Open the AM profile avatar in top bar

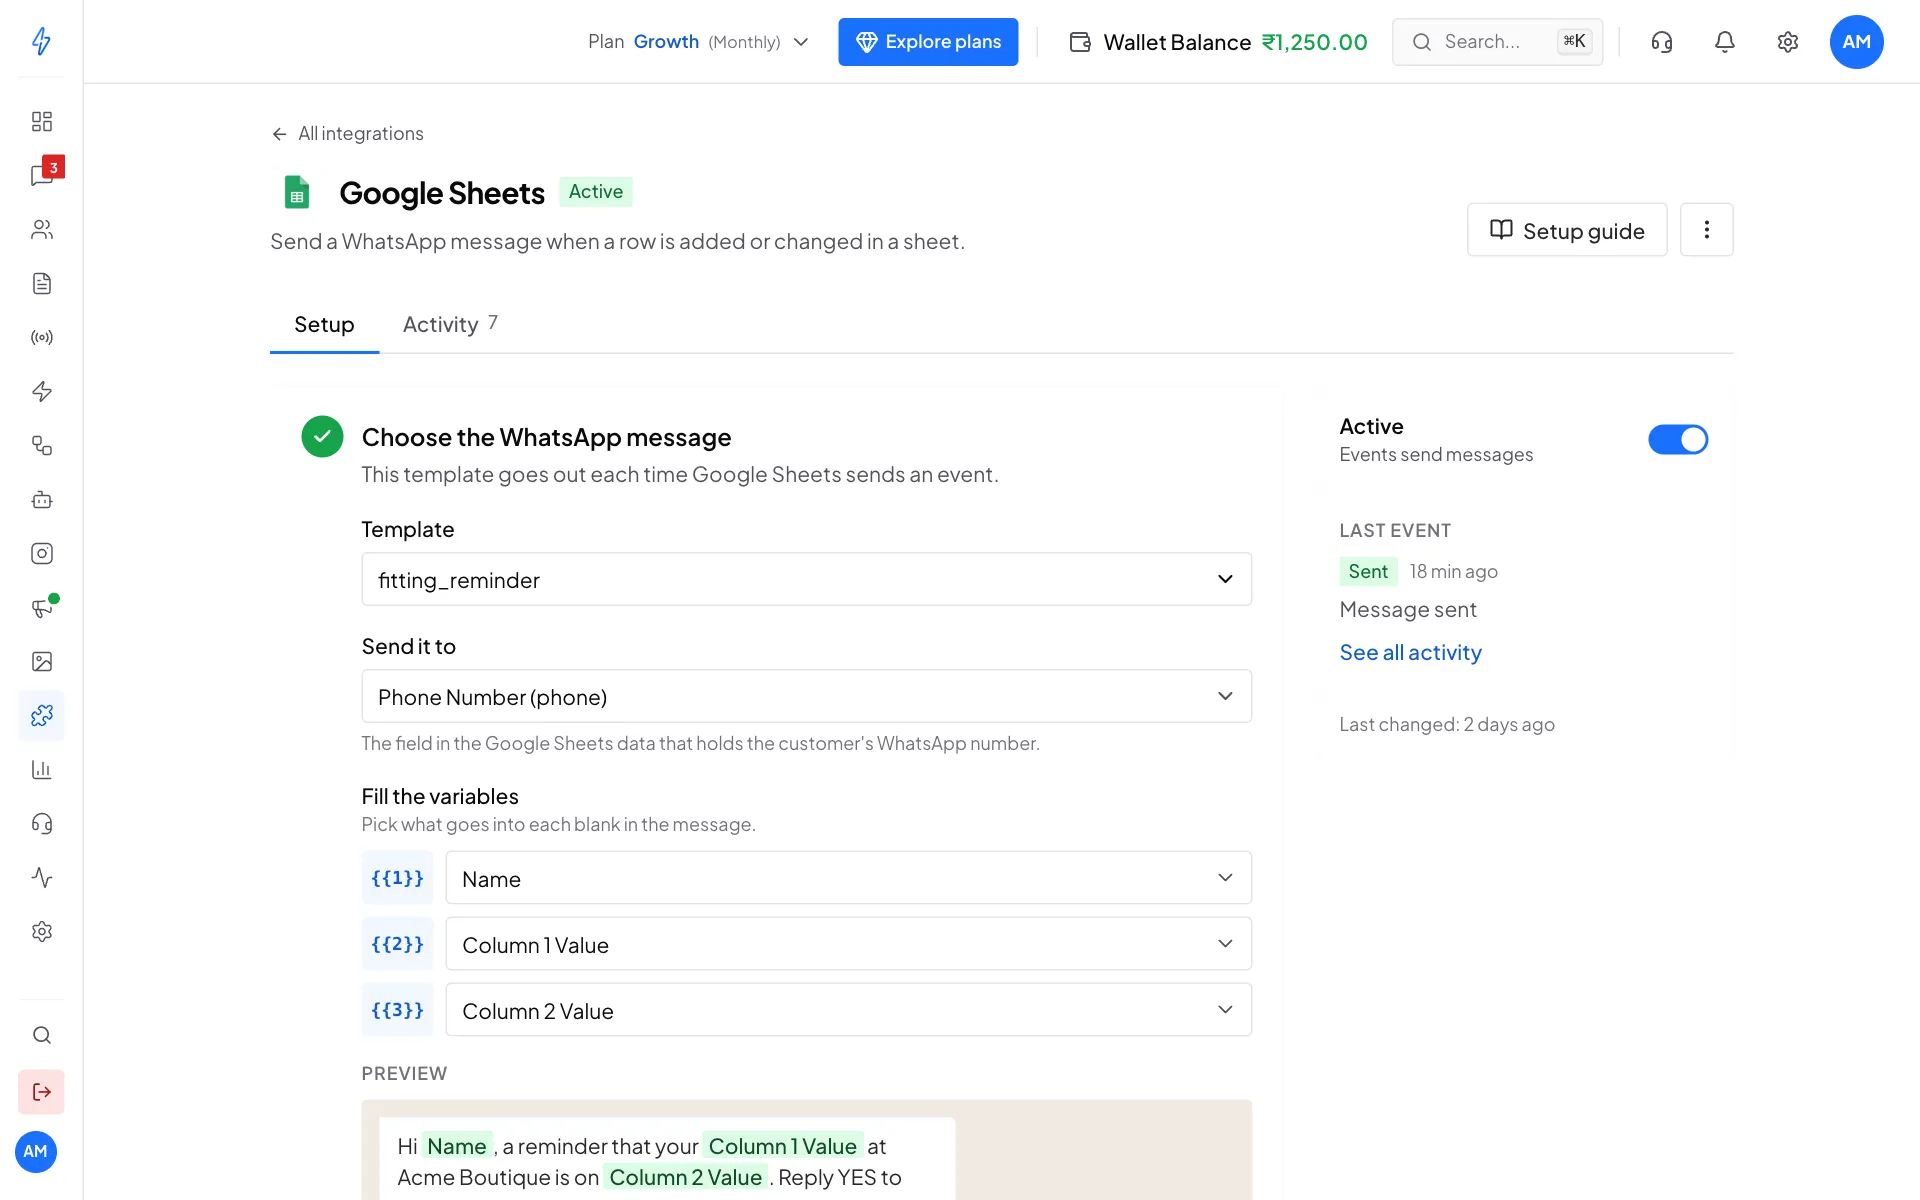(1856, 41)
